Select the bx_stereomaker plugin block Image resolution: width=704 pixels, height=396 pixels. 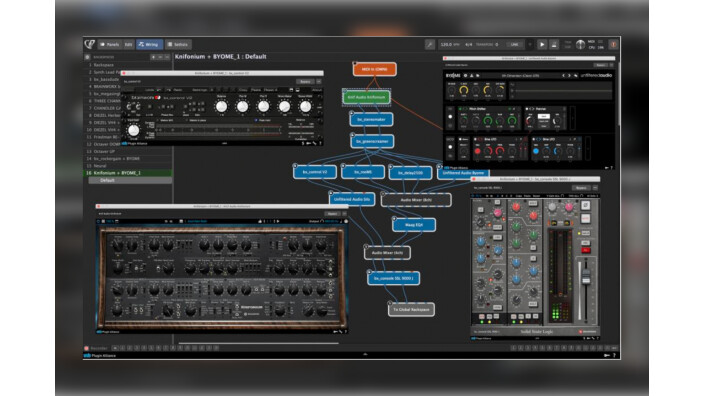click(372, 119)
